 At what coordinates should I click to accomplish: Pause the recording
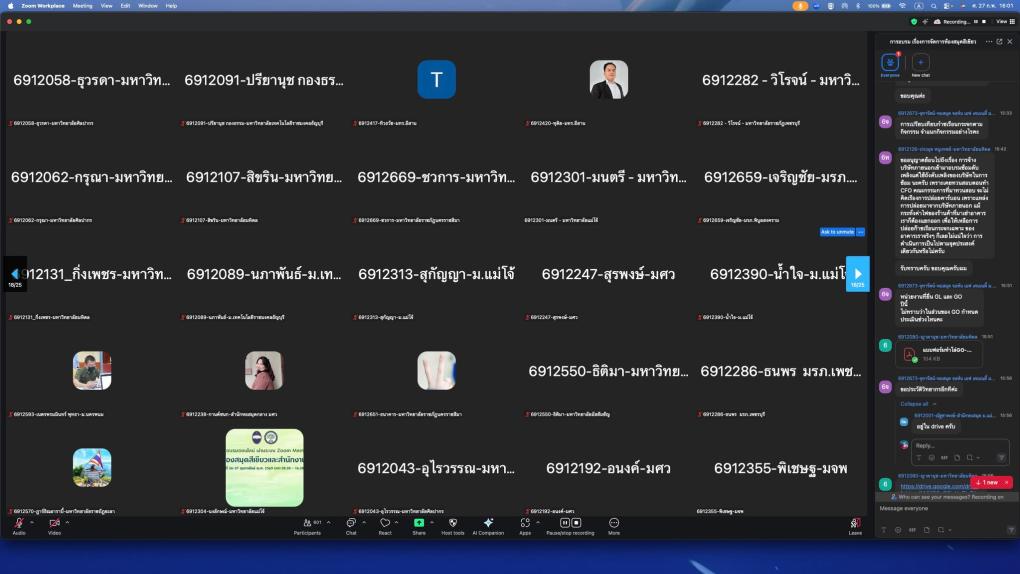564,522
